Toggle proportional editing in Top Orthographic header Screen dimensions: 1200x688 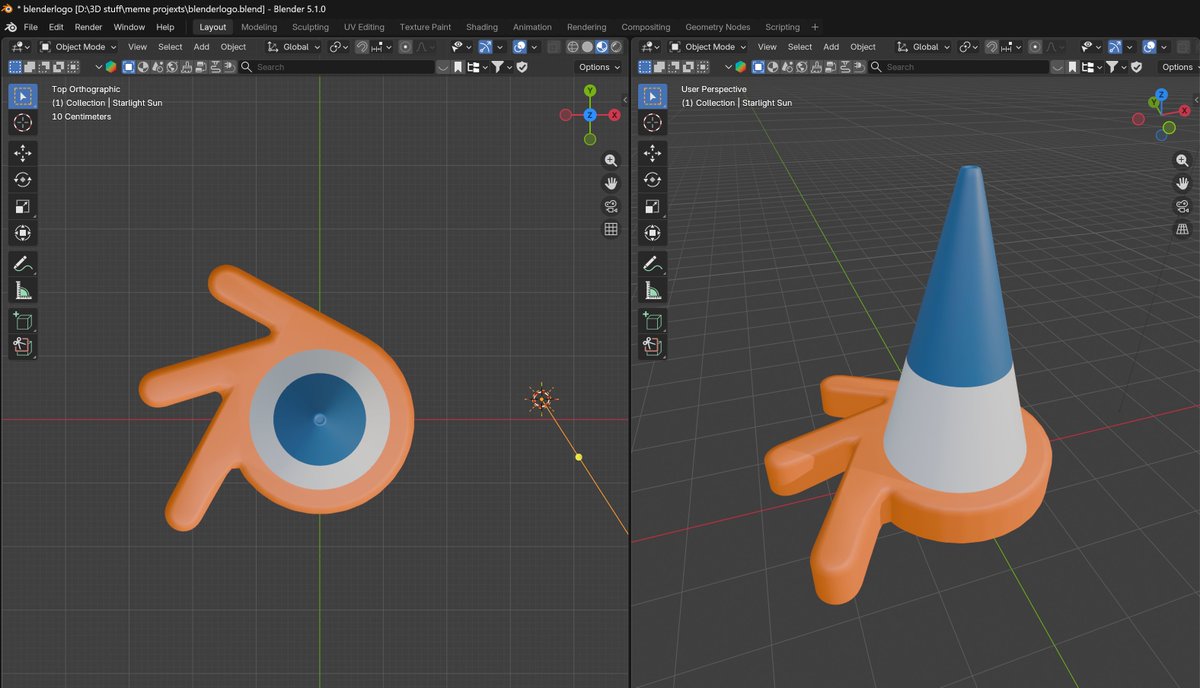405,47
